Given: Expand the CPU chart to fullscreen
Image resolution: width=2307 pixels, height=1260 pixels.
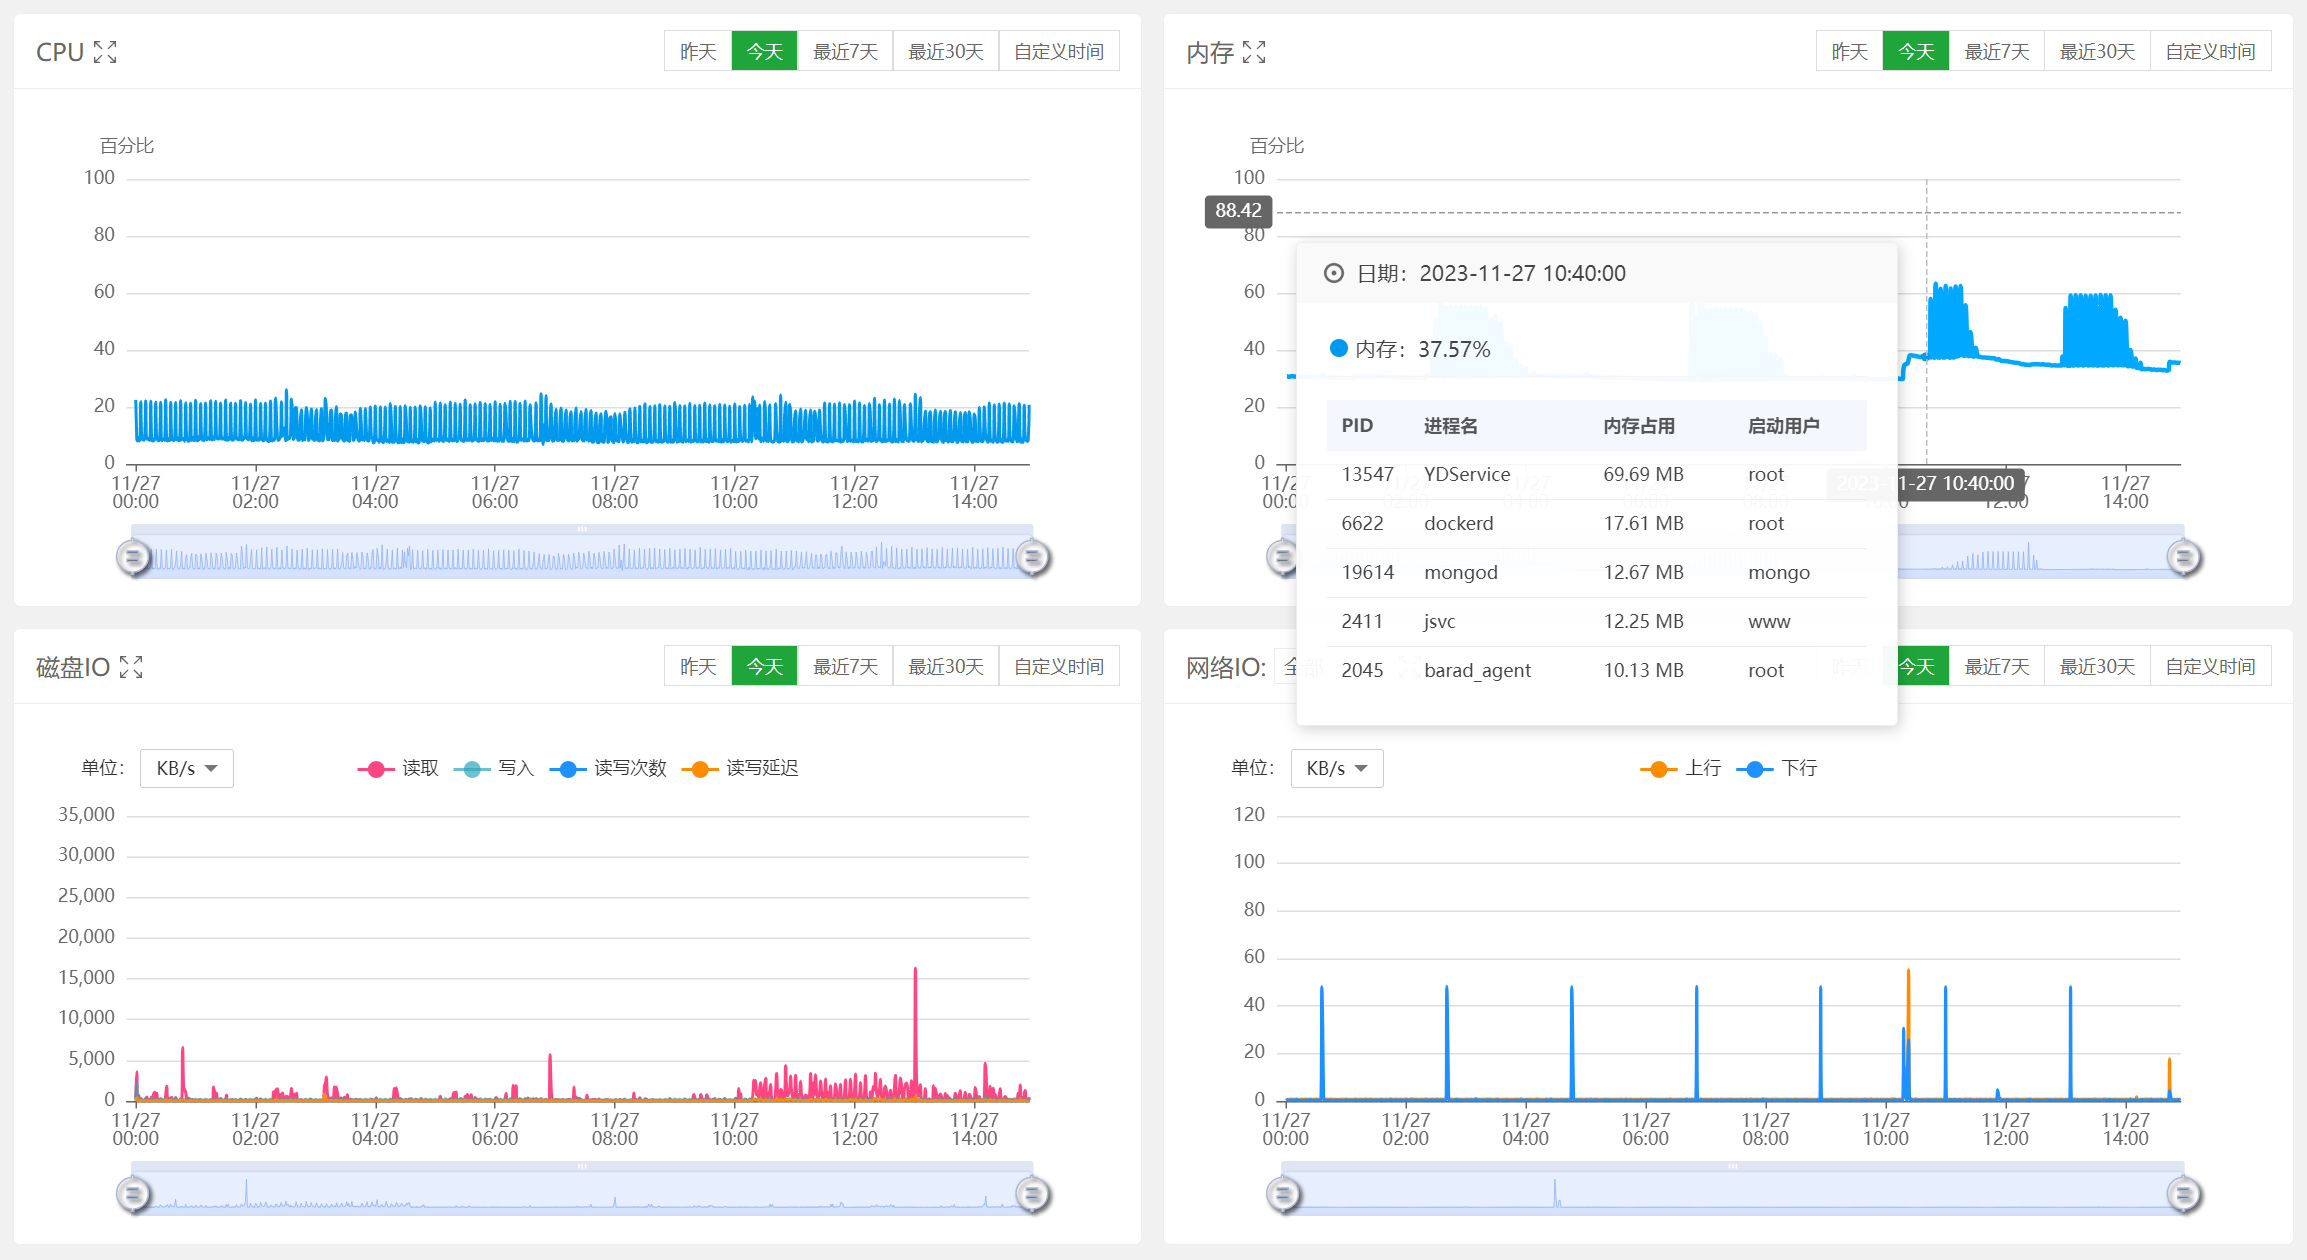Looking at the screenshot, I should [105, 52].
